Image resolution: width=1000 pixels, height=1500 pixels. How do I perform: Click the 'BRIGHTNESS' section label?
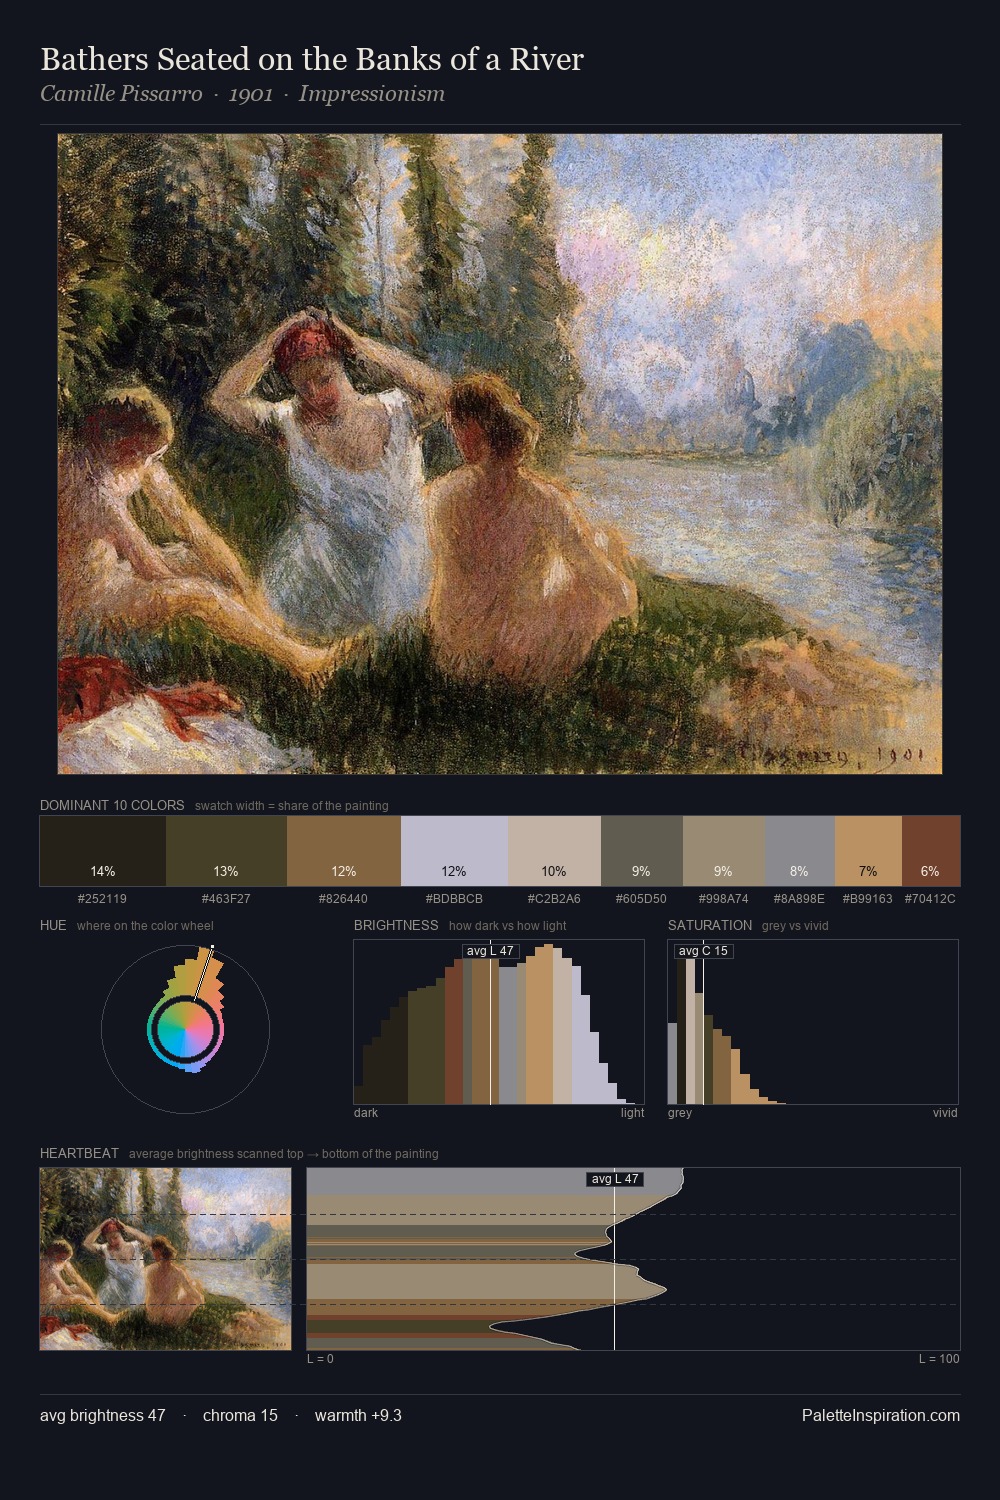[x=396, y=925]
